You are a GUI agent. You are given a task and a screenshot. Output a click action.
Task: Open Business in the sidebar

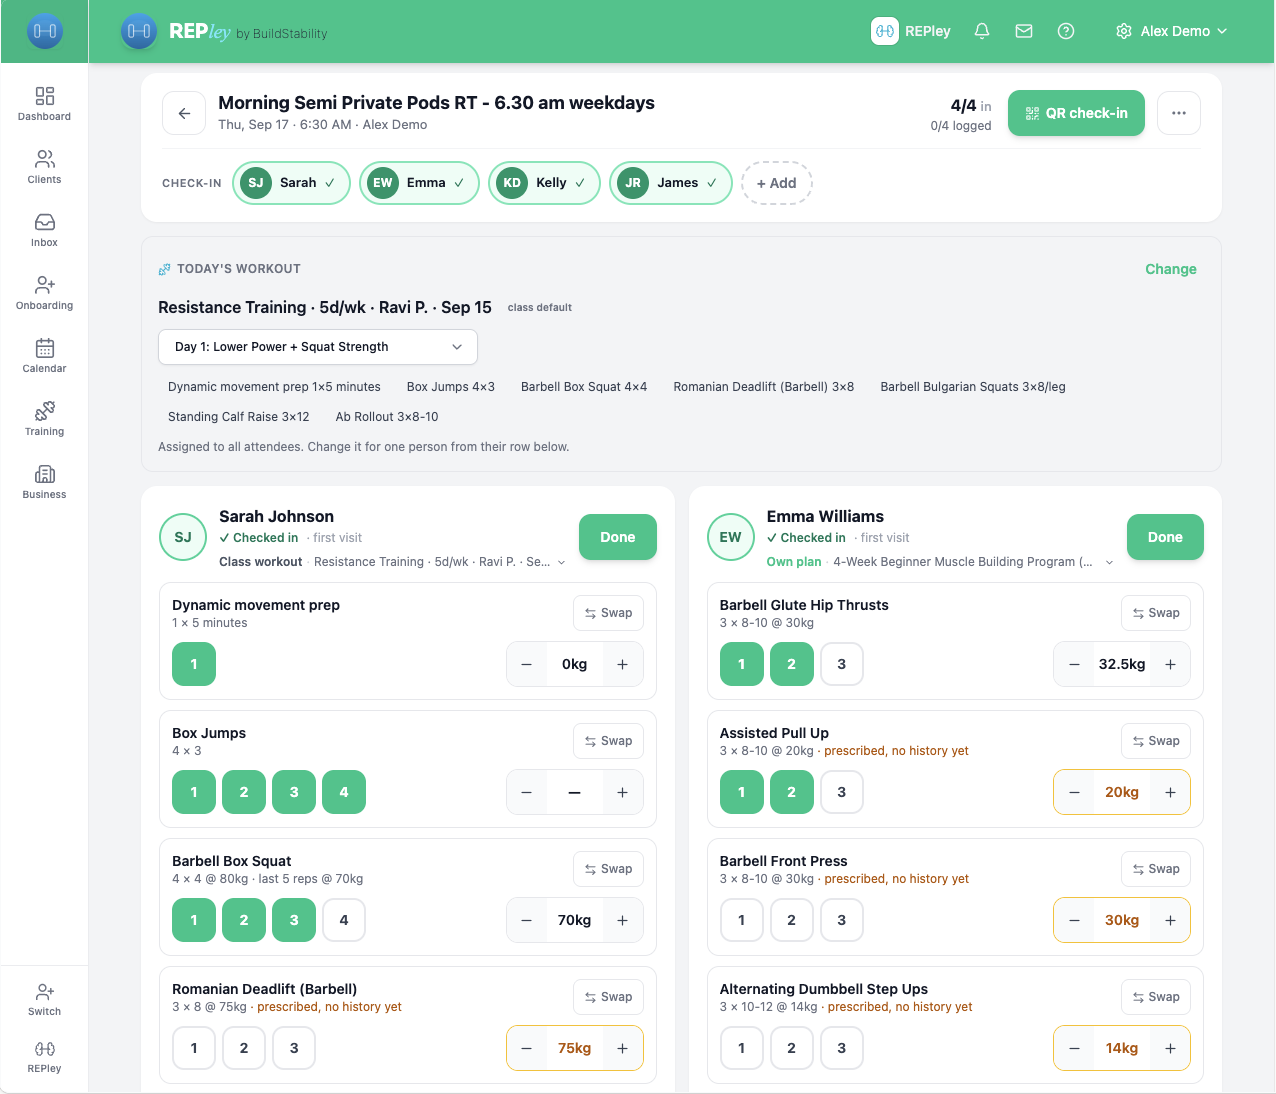(44, 482)
